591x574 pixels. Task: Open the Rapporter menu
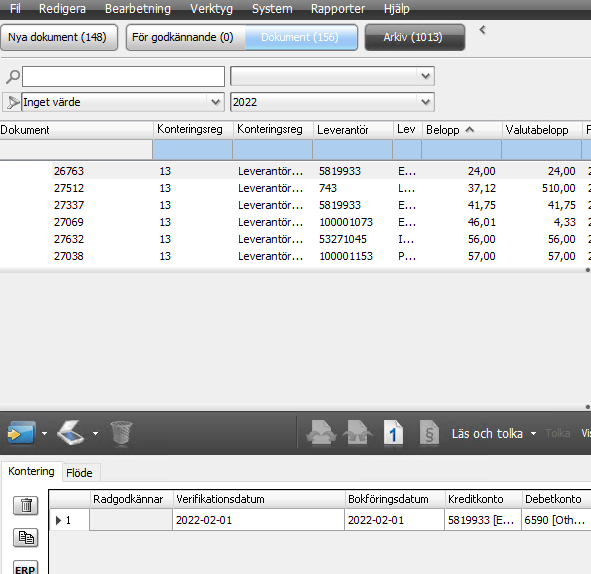338,8
